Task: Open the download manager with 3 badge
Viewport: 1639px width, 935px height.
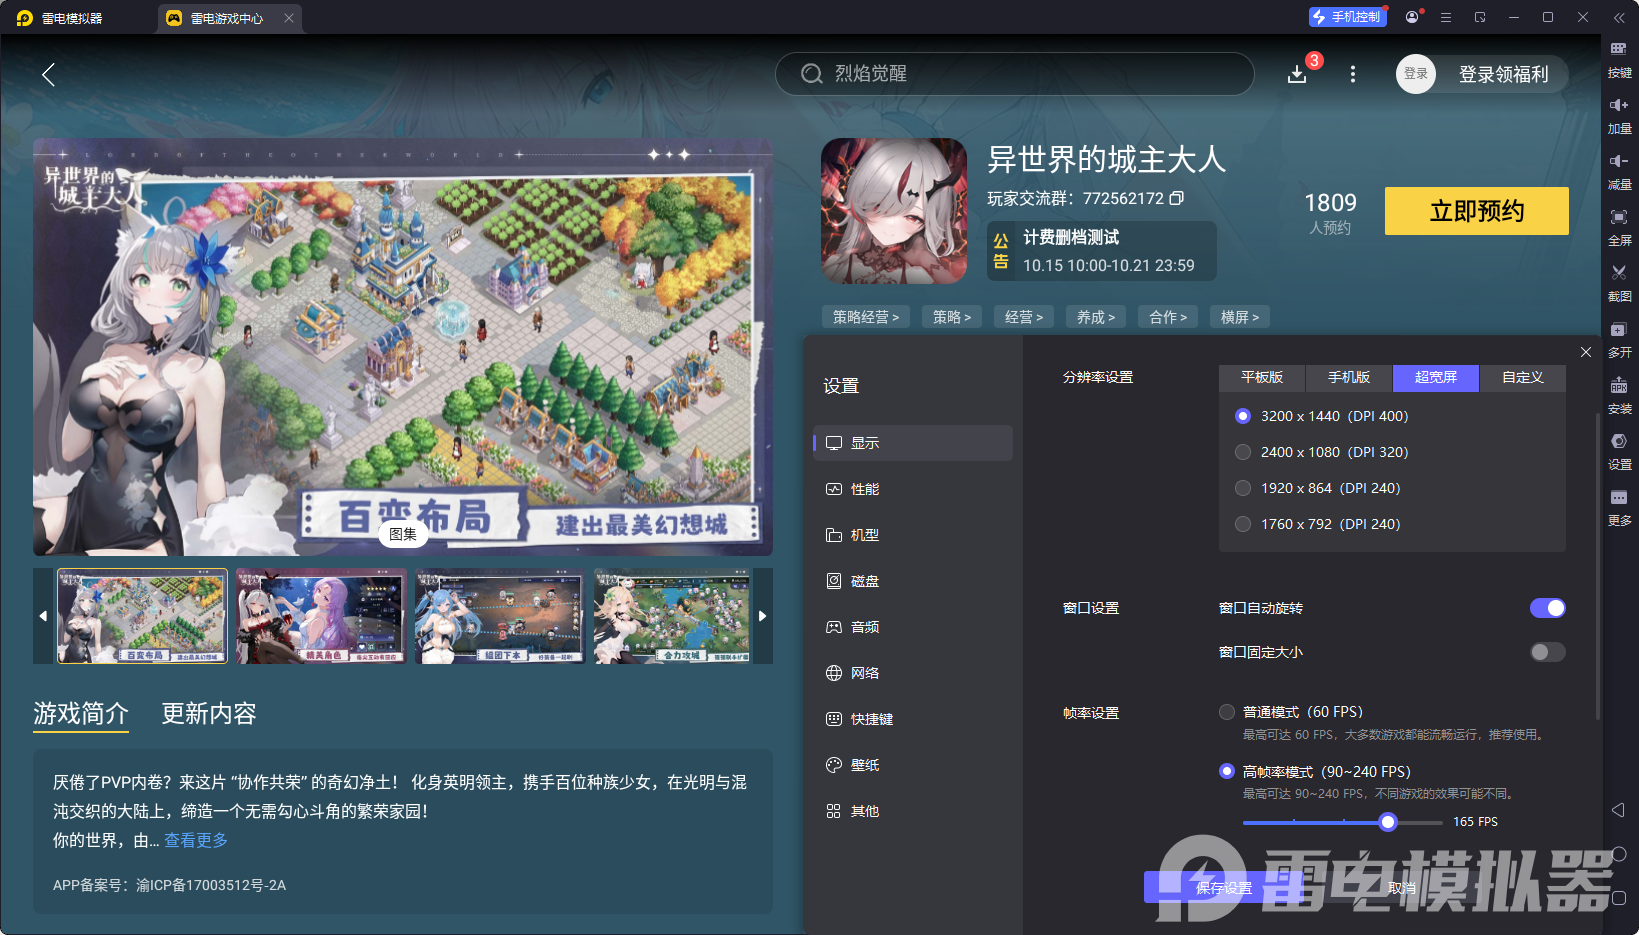Action: coord(1297,74)
